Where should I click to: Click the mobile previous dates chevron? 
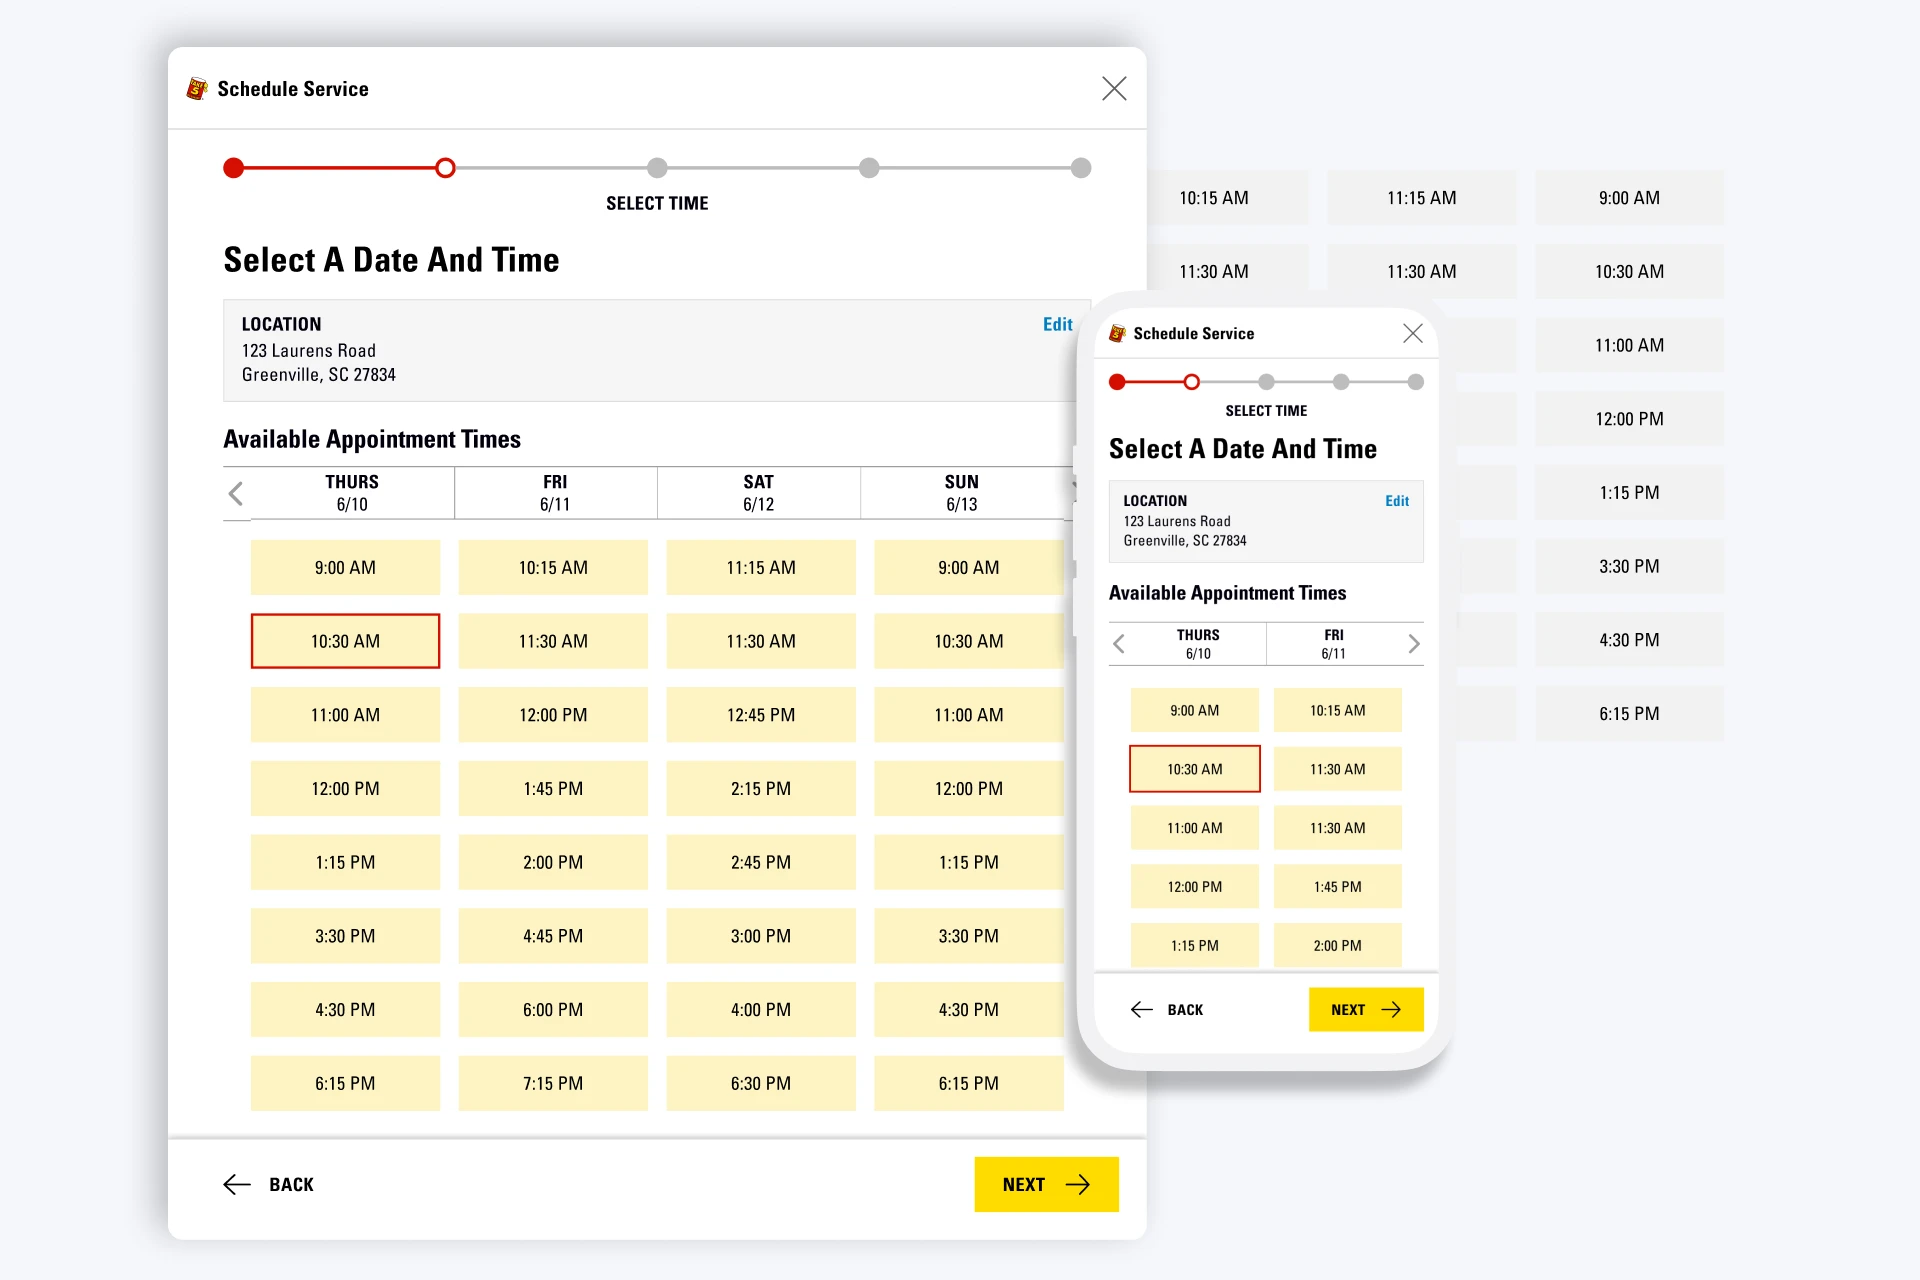(x=1119, y=643)
